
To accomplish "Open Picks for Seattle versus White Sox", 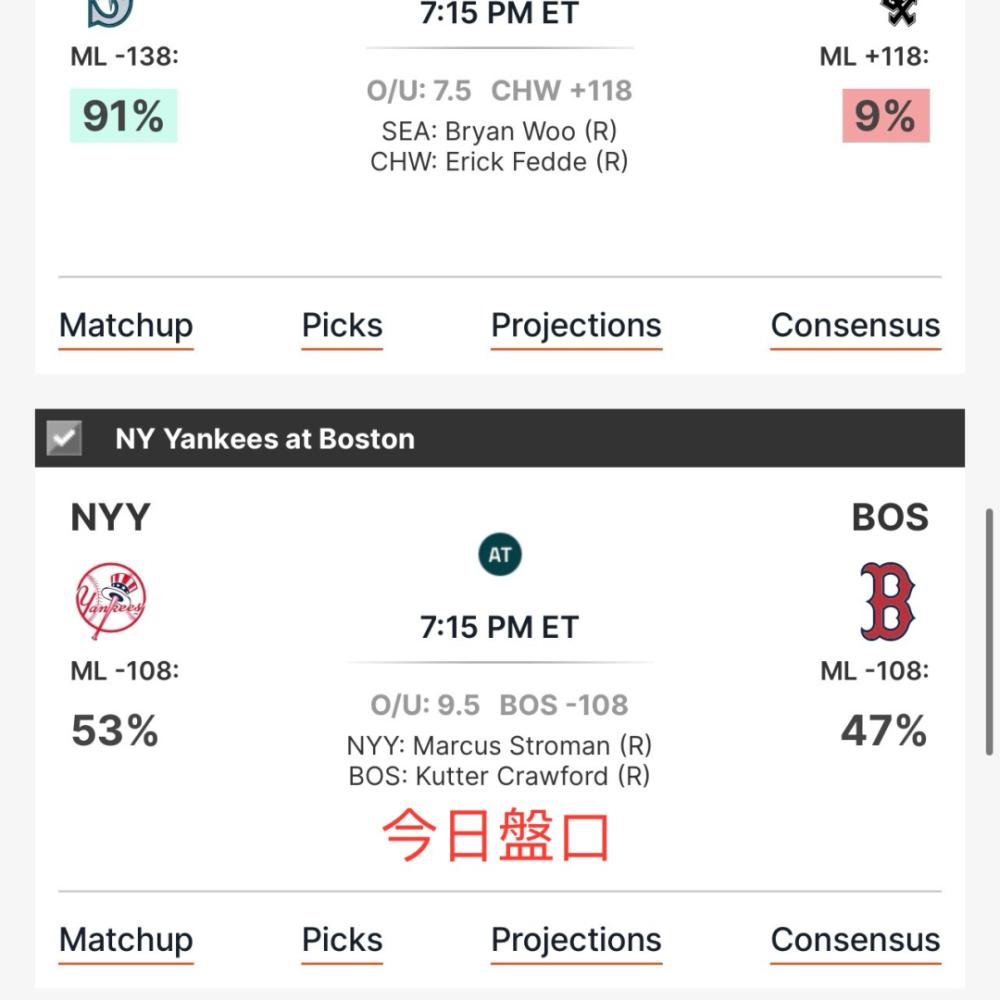I will [x=342, y=326].
